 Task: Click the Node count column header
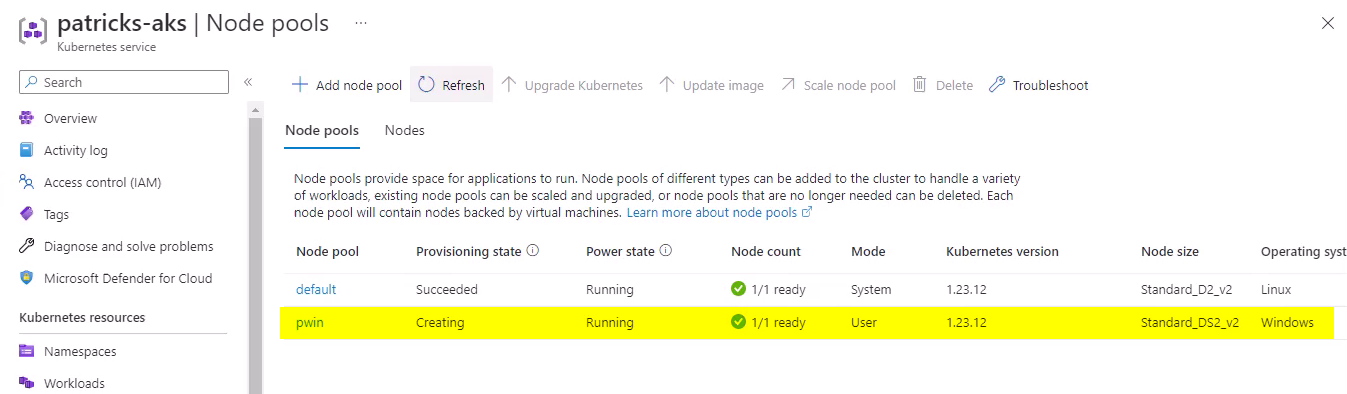pos(766,251)
